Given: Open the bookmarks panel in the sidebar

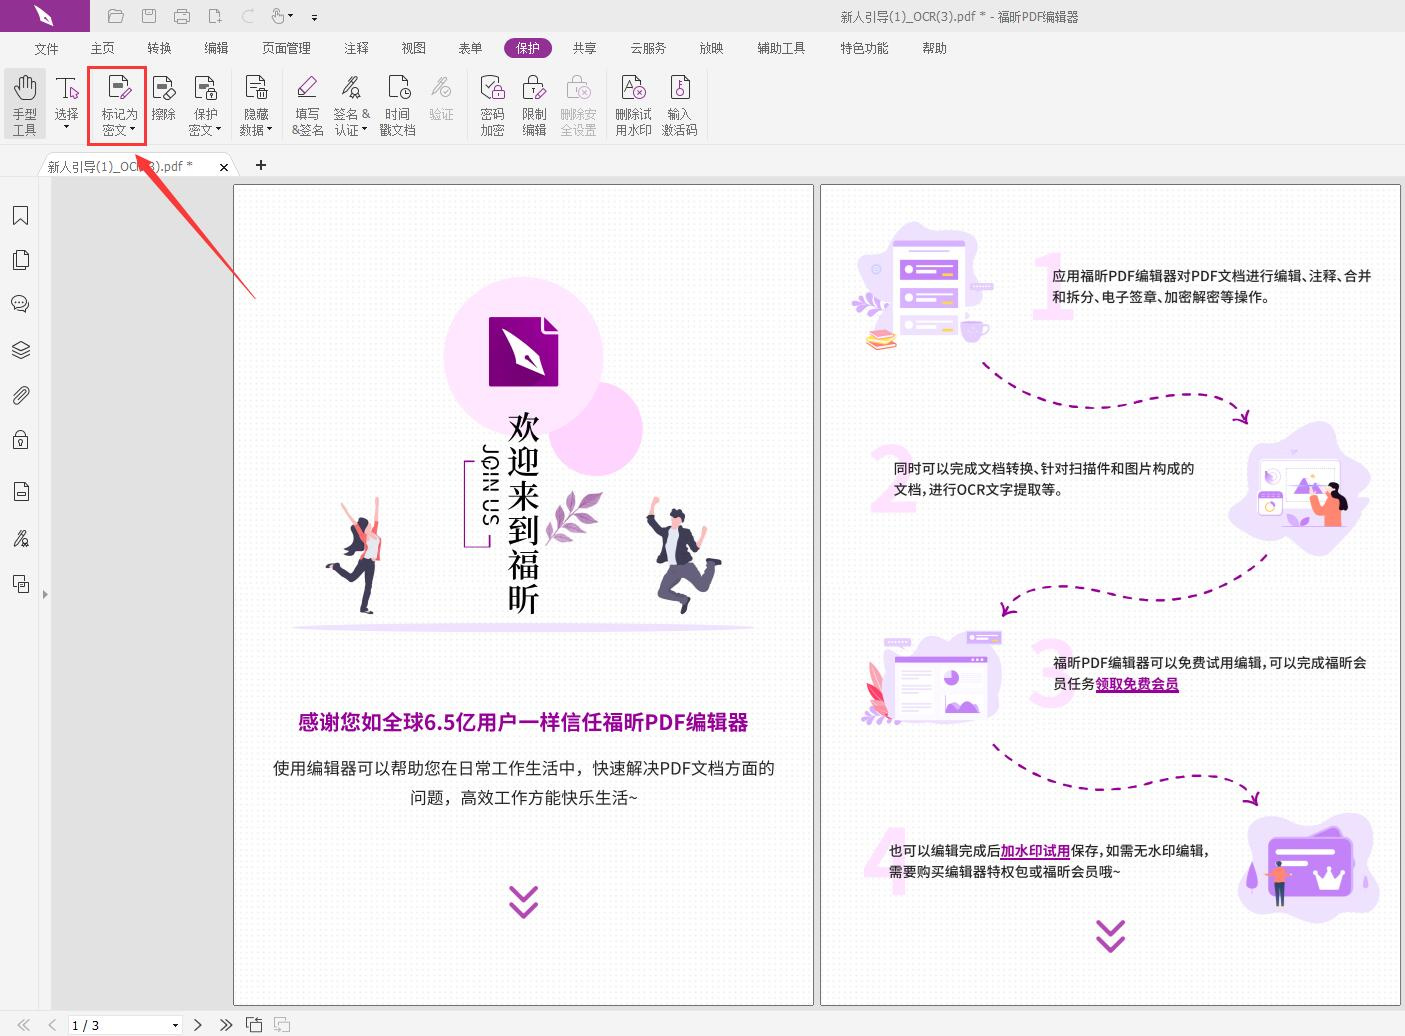Looking at the screenshot, I should pyautogui.click(x=20, y=215).
